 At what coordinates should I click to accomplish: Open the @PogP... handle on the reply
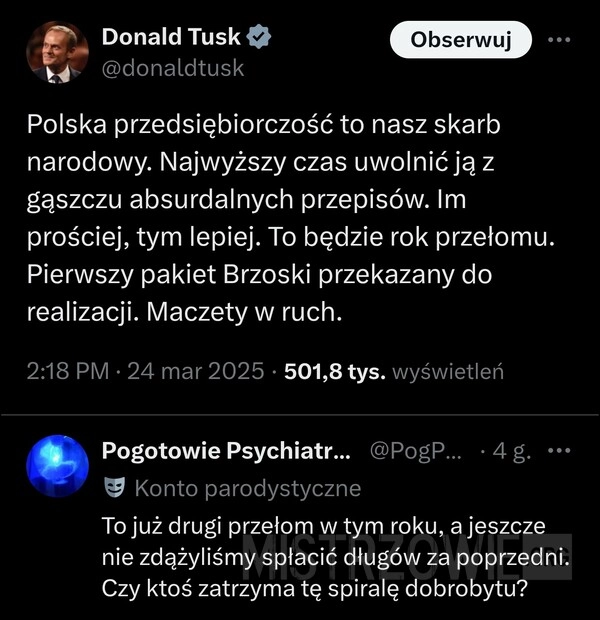tap(416, 451)
